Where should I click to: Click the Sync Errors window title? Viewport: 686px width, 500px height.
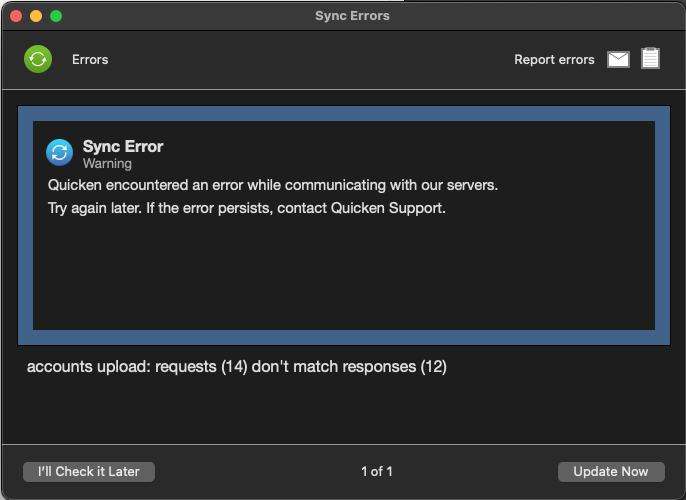point(352,16)
